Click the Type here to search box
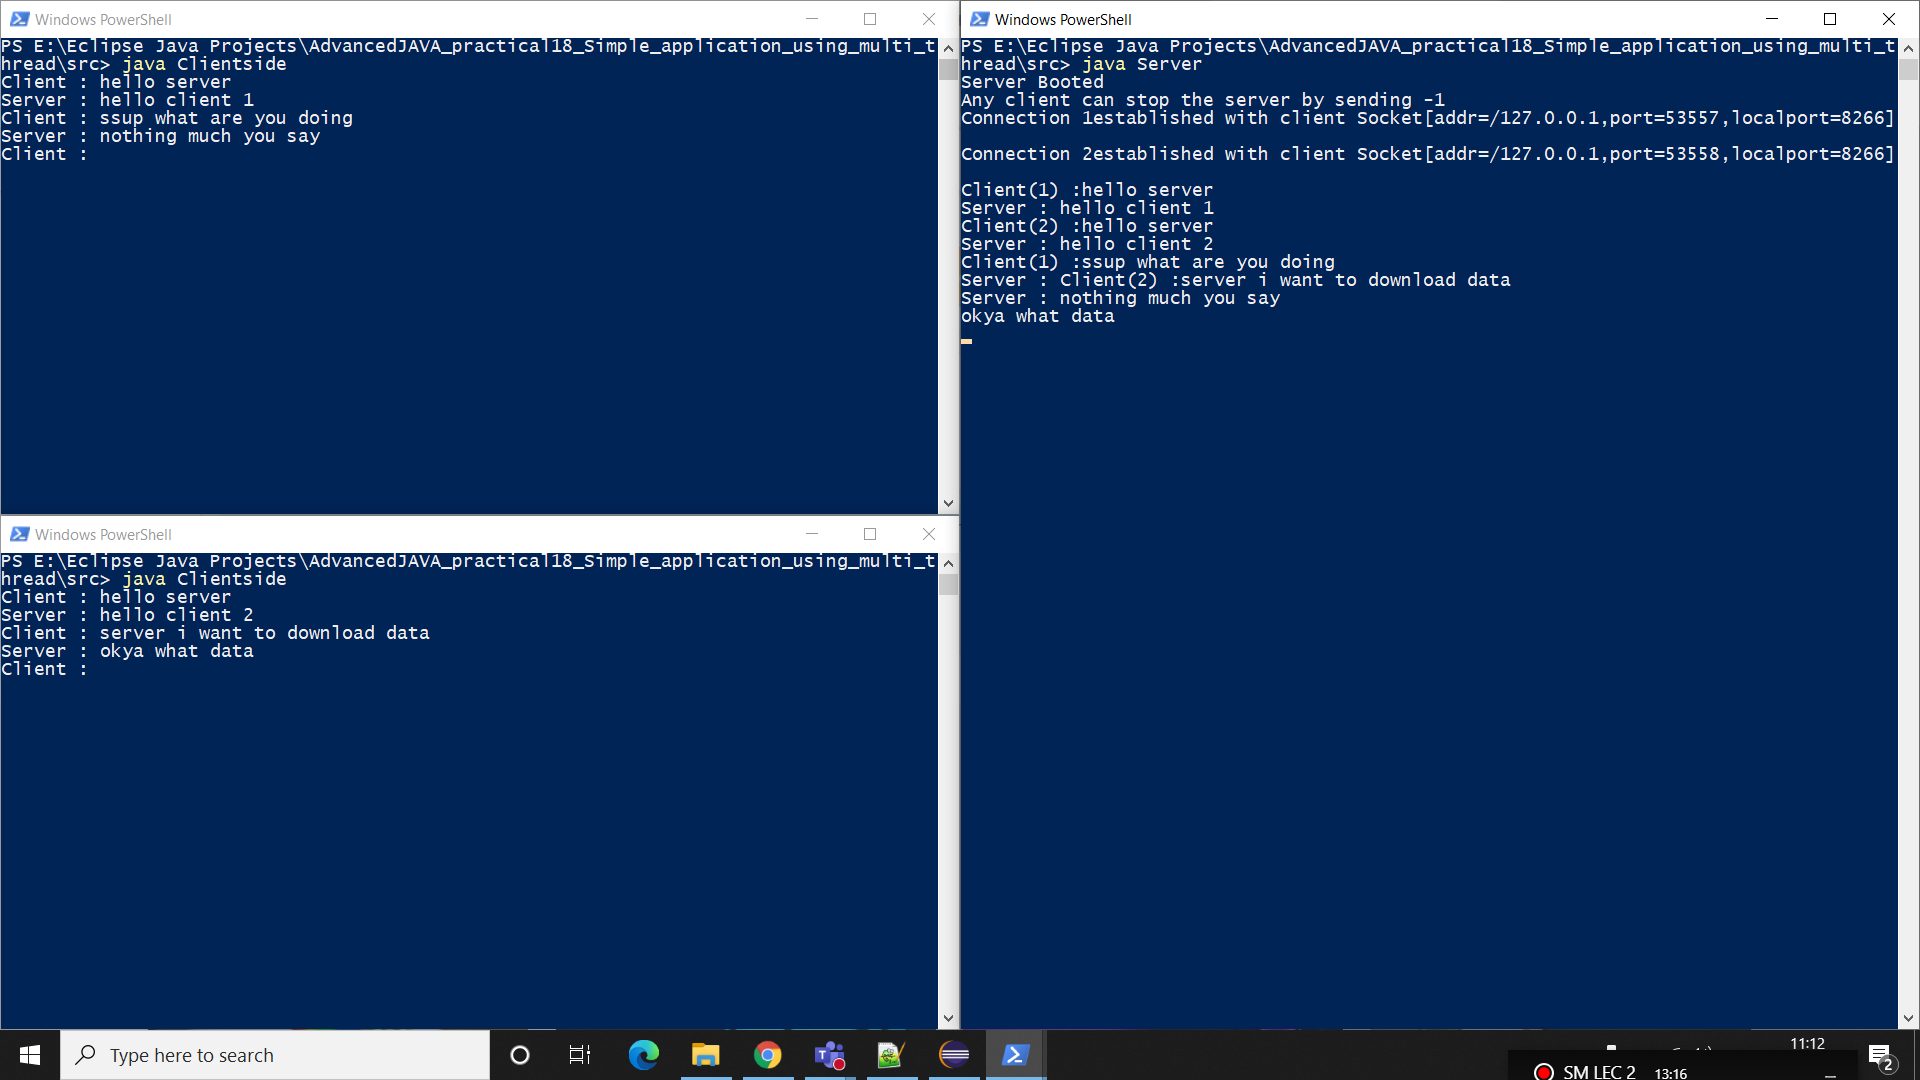 tap(275, 1055)
